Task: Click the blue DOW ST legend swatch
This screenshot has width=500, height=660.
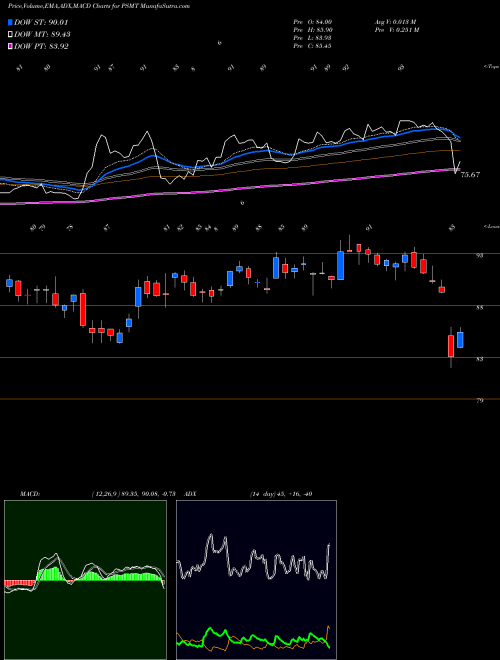Action: click(11, 22)
